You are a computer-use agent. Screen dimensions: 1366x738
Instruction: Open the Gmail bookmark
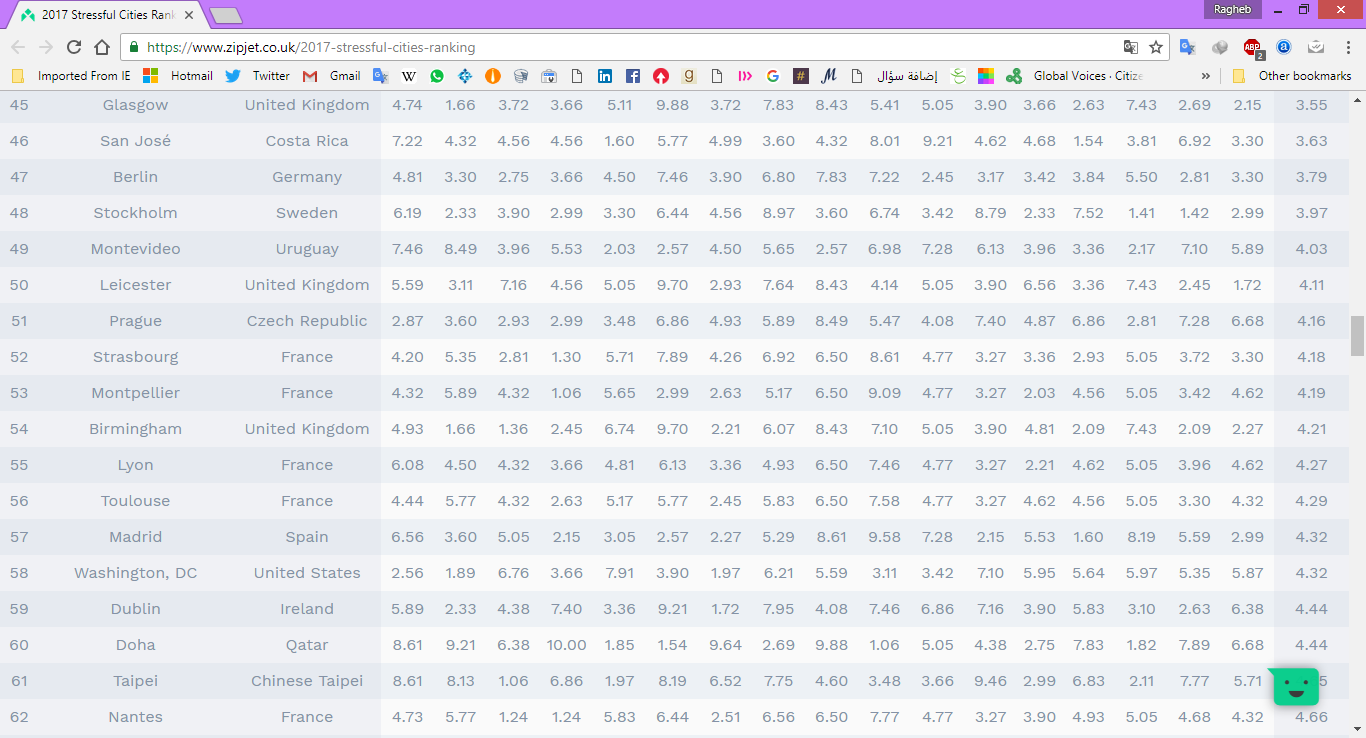332,76
